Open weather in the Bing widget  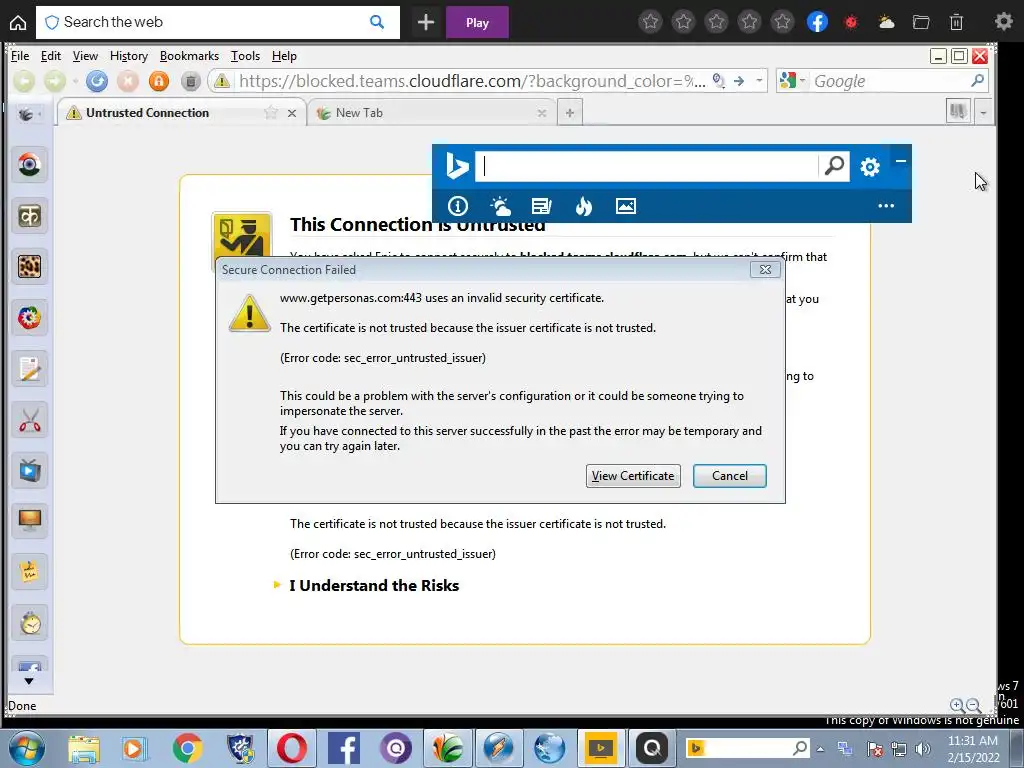coord(500,206)
